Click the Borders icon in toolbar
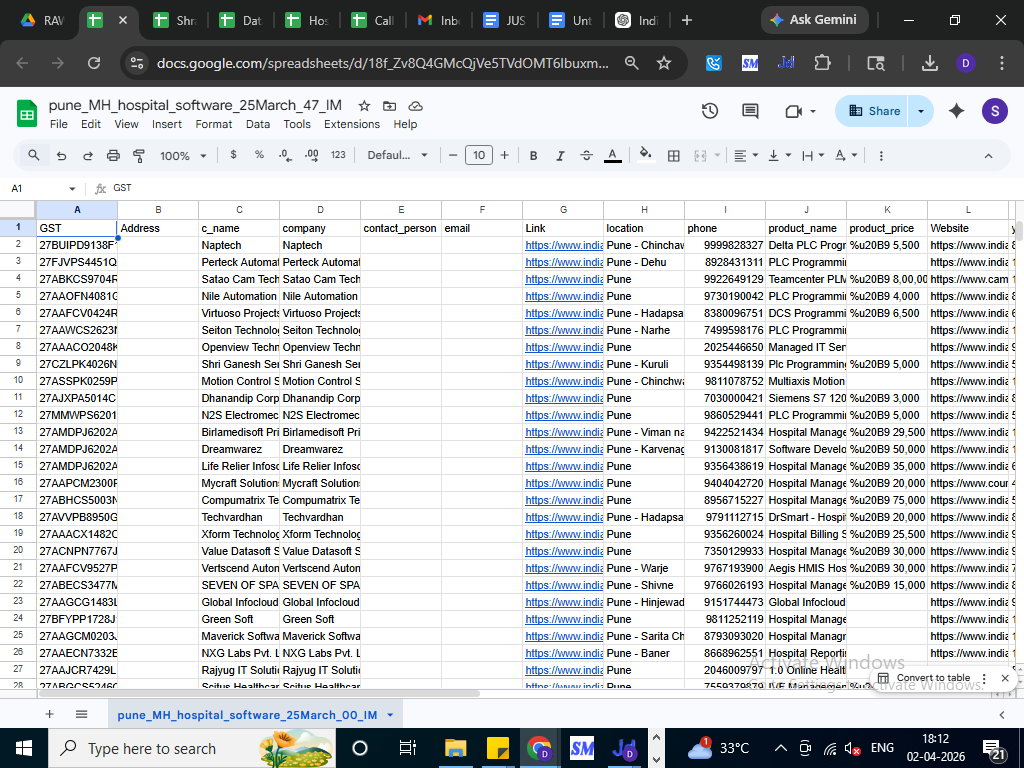The image size is (1024, 768). tap(674, 156)
